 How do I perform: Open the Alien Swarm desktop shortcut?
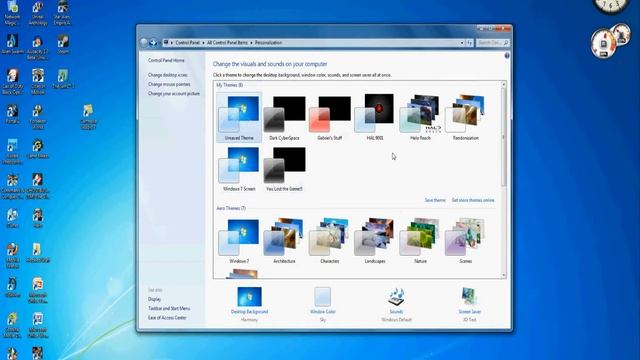point(12,44)
